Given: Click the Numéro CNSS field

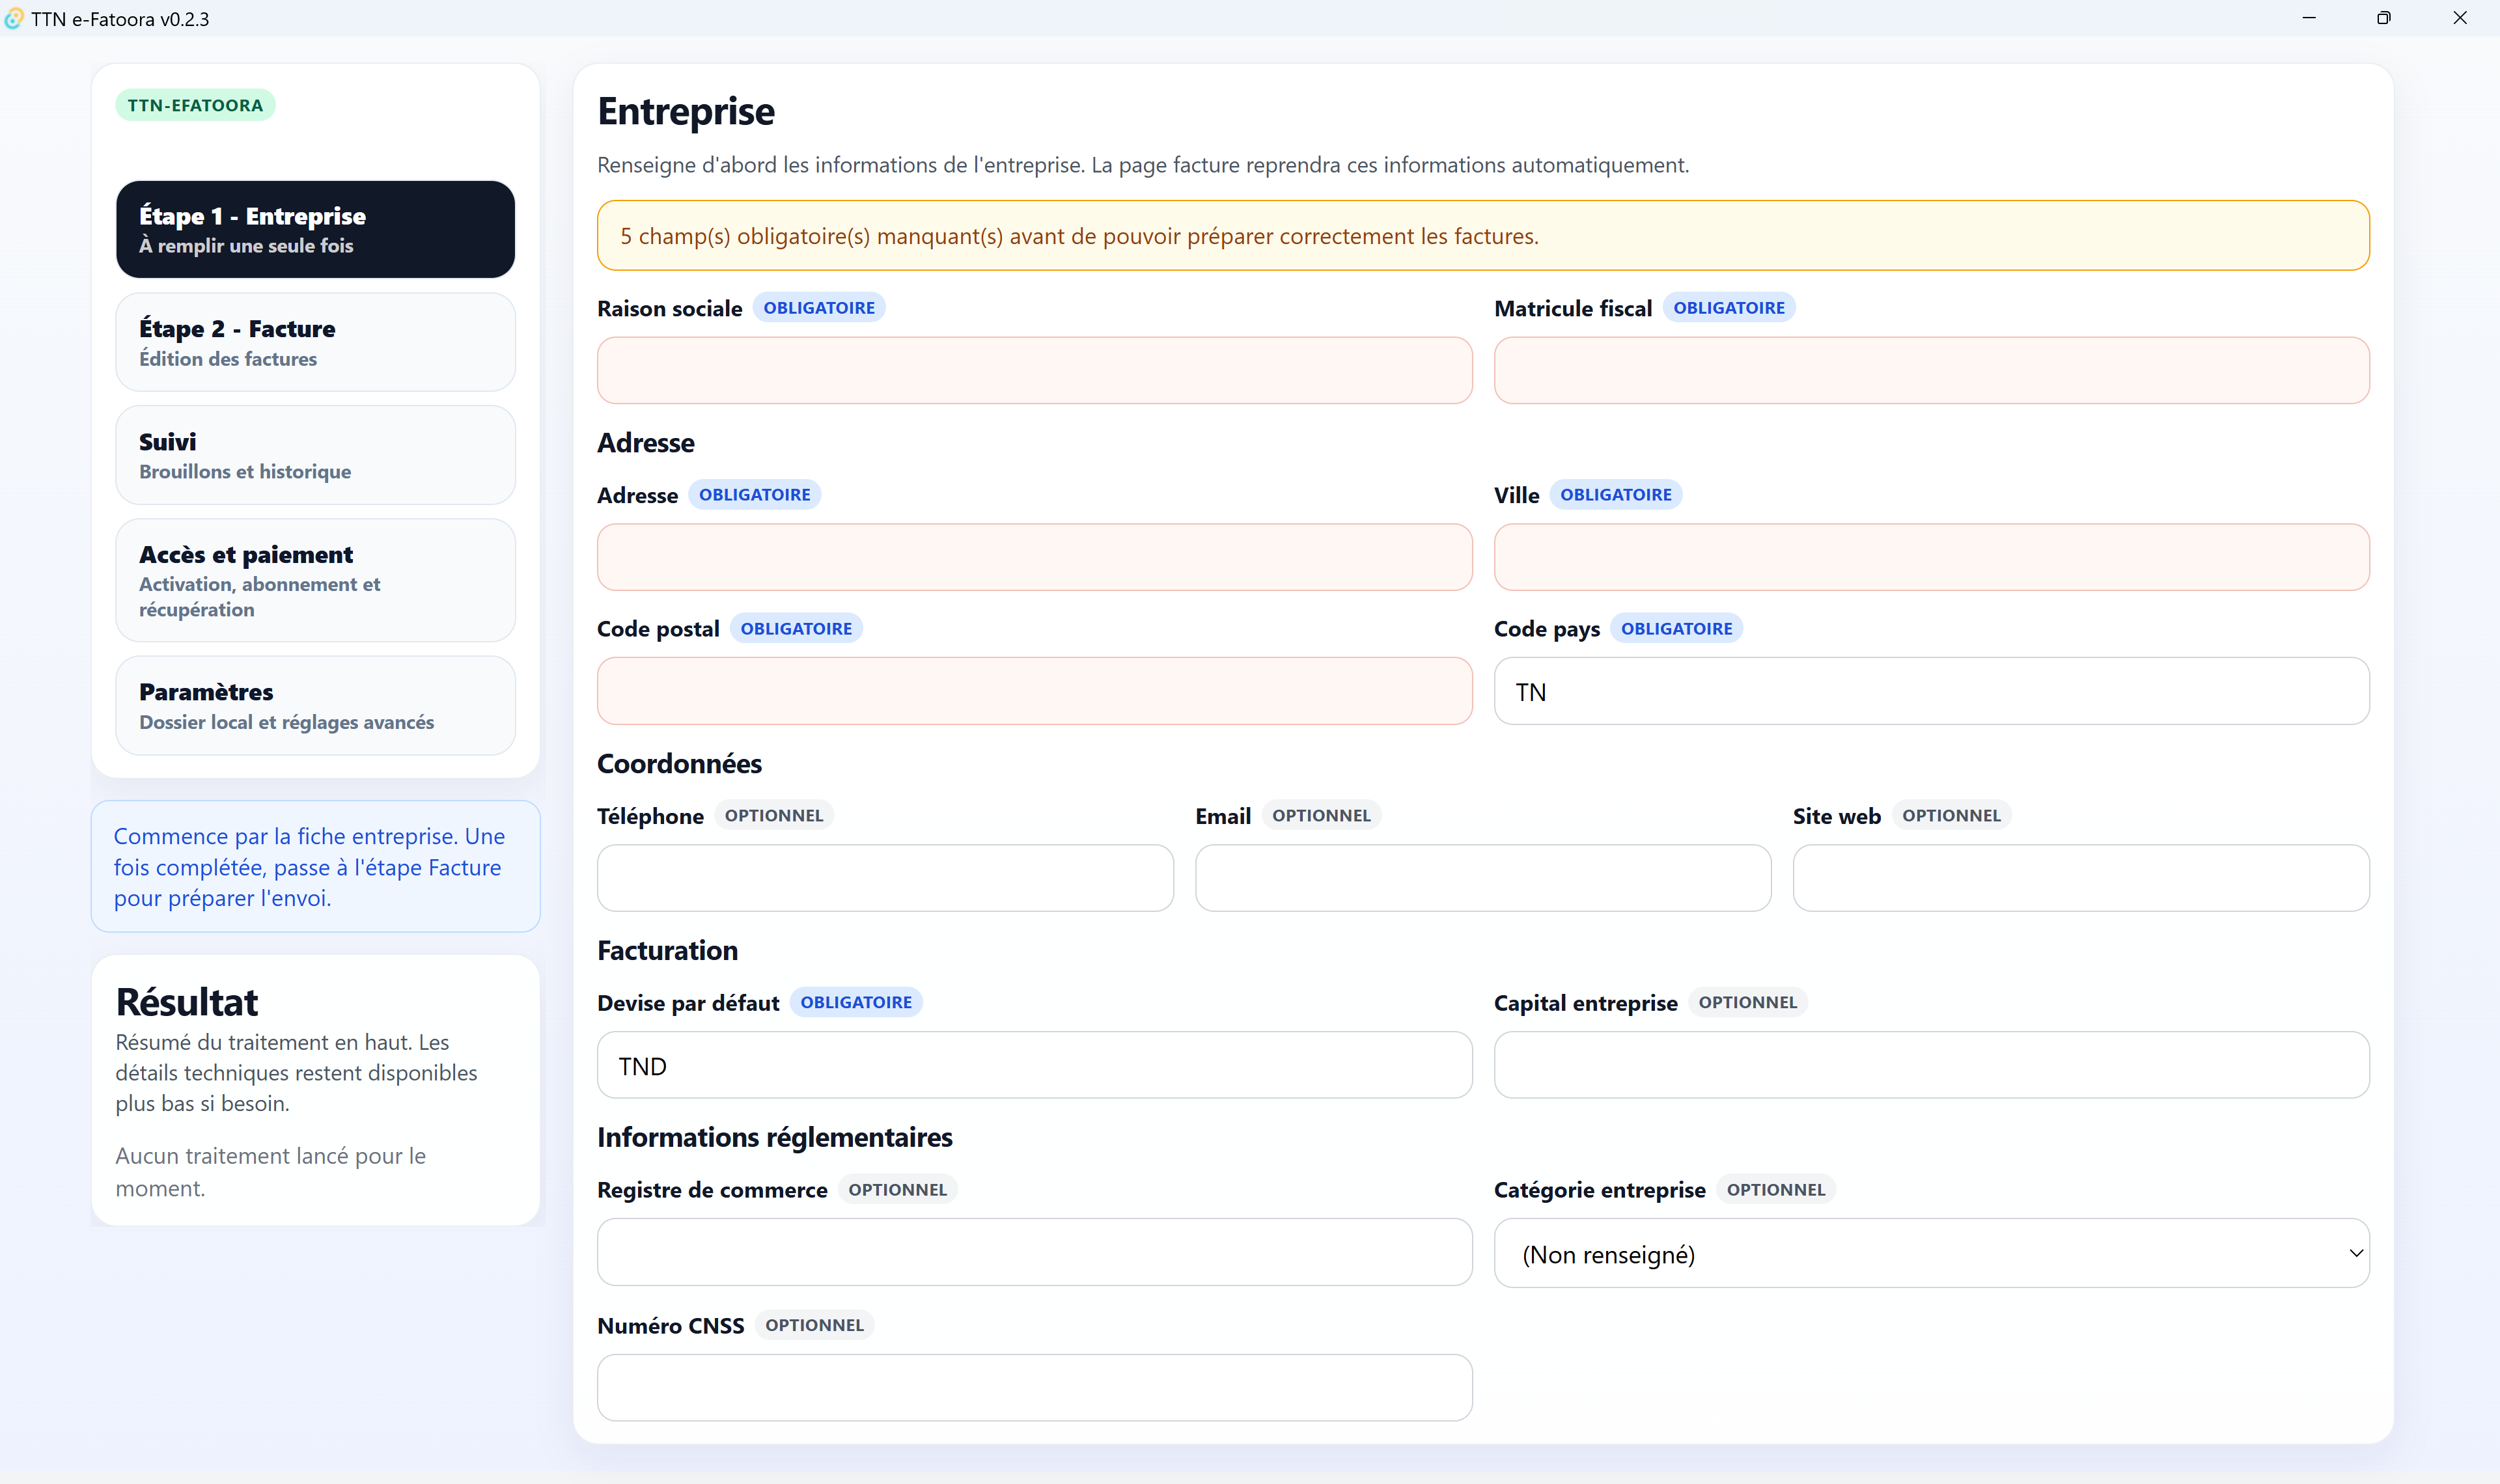Looking at the screenshot, I should pyautogui.click(x=1034, y=1387).
